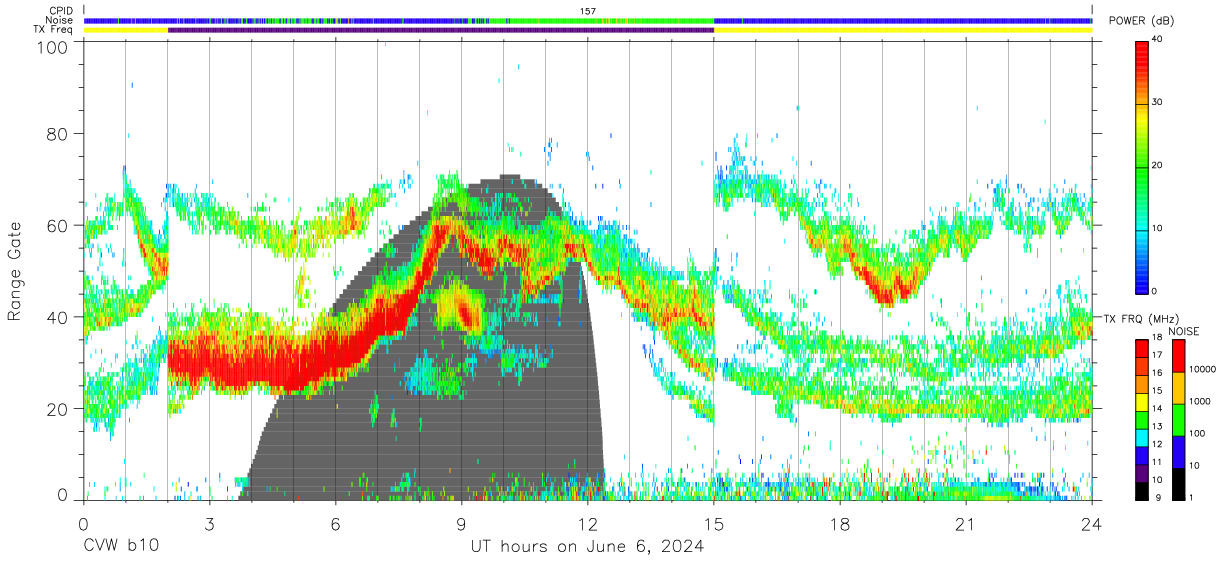Click the TX FRQ color scale bar

1142,419
